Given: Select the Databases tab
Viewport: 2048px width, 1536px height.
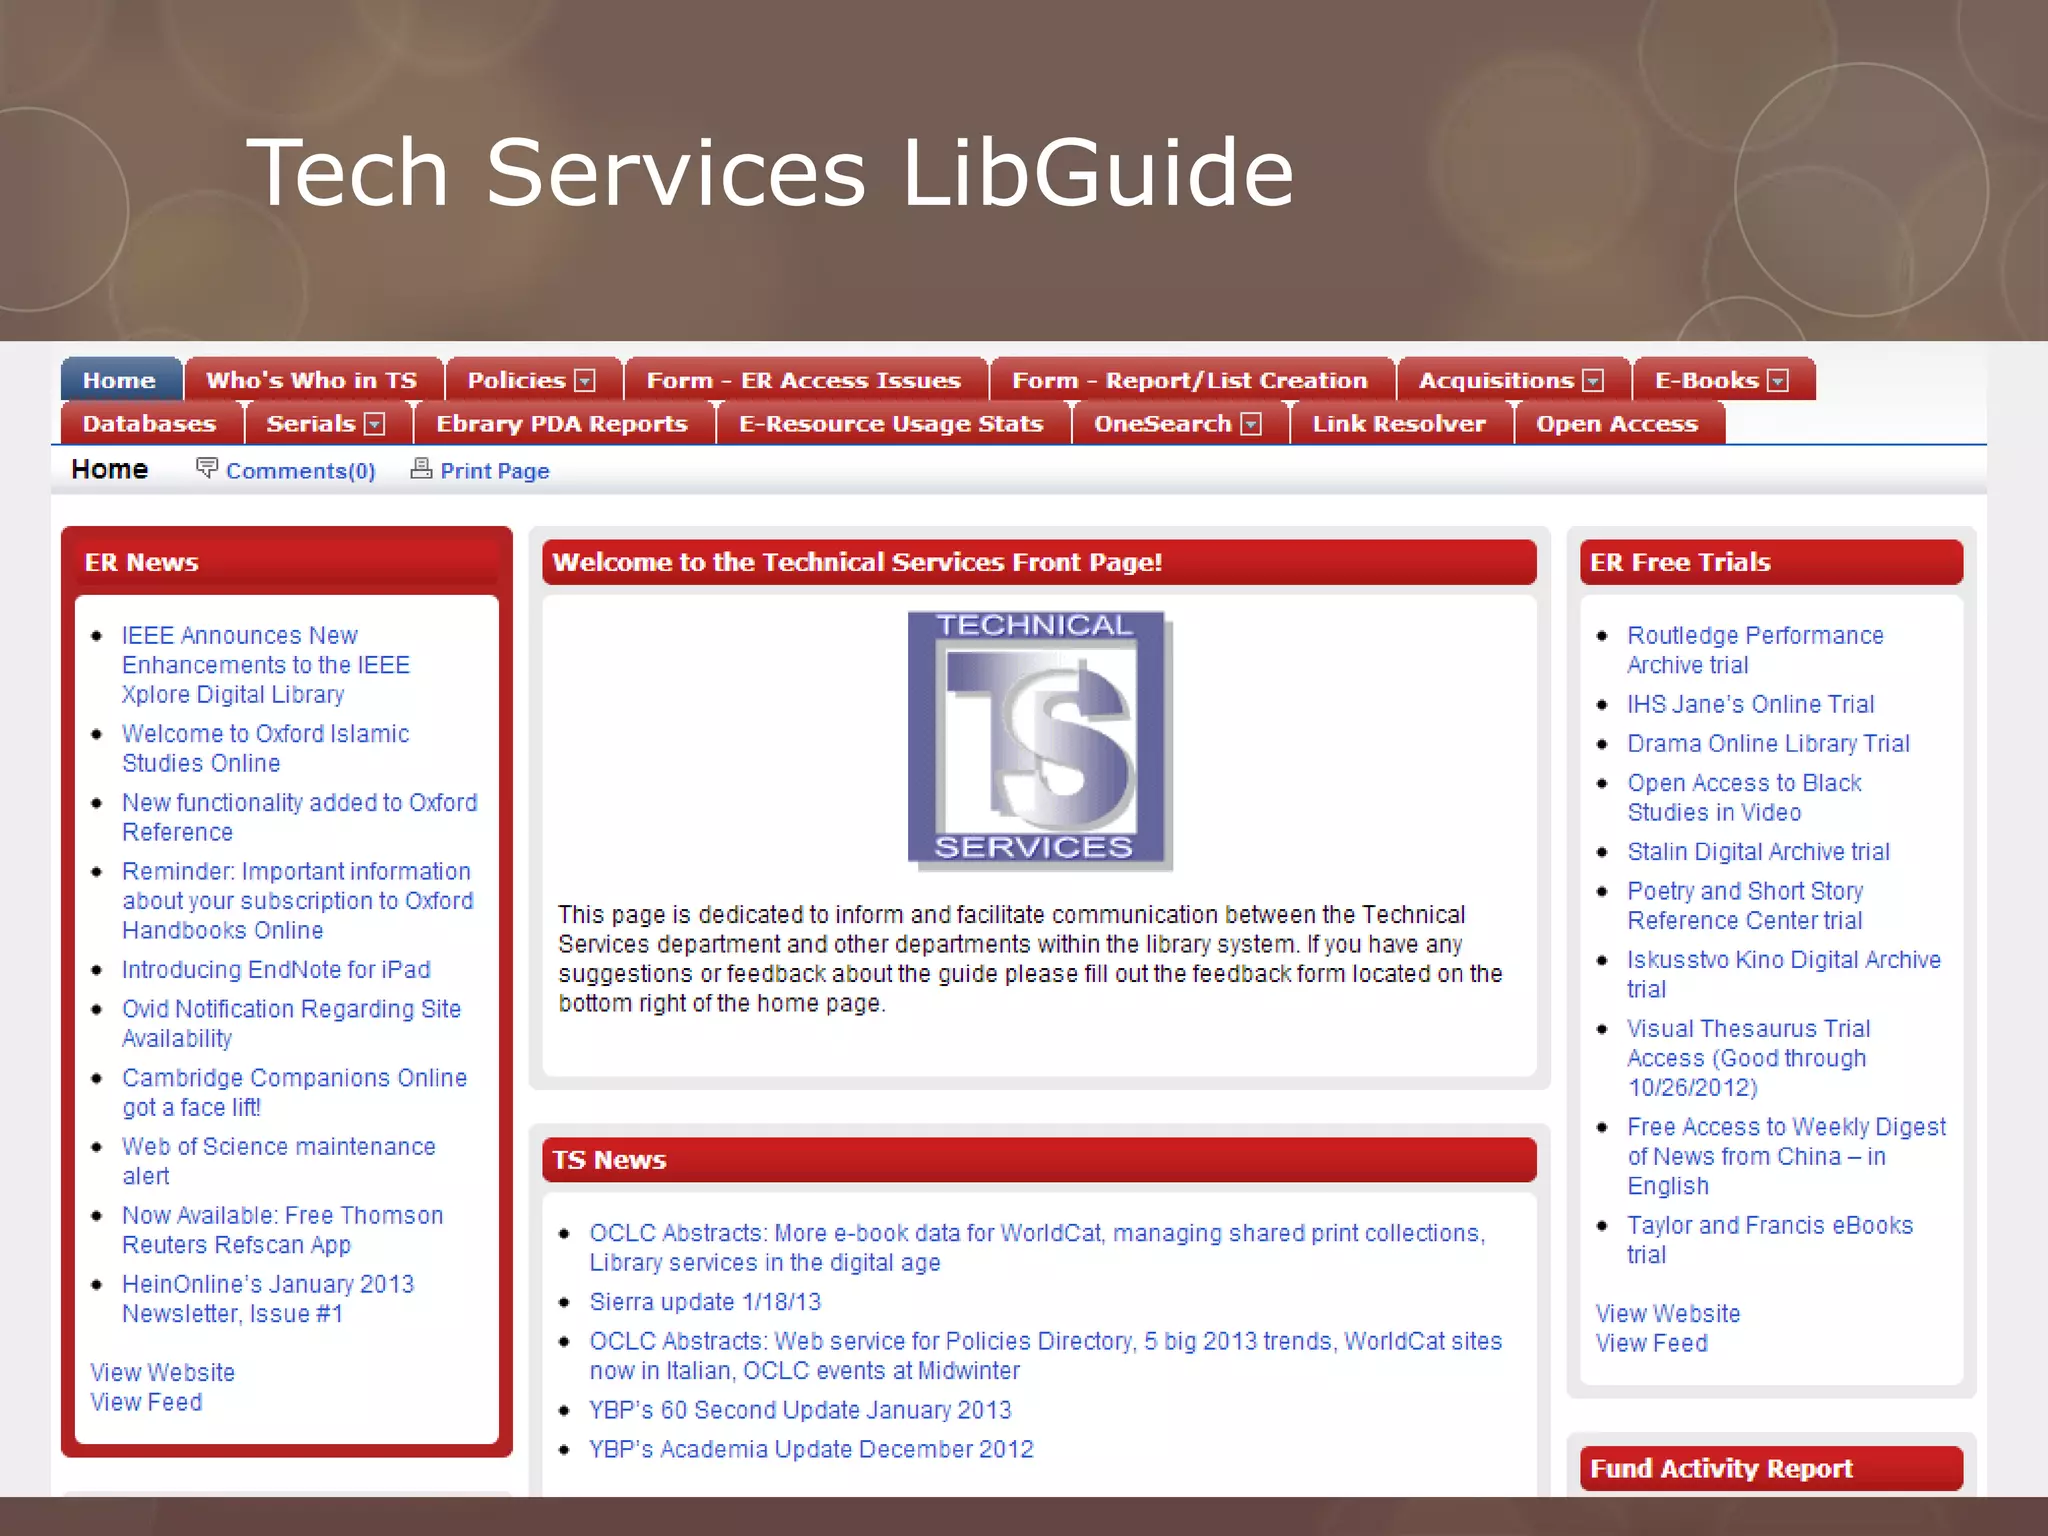Looking at the screenshot, I should pyautogui.click(x=150, y=424).
